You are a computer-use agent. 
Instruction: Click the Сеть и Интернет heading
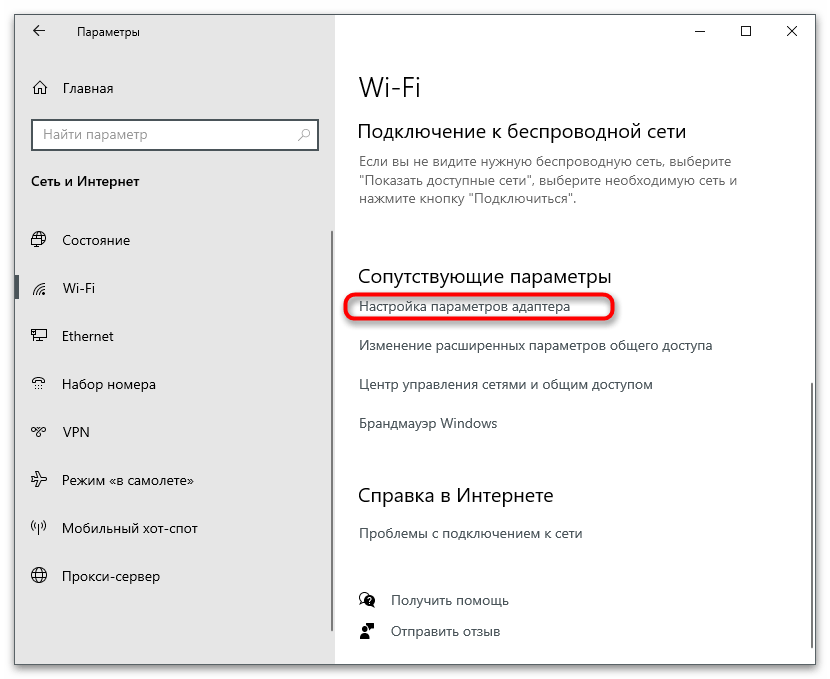[85, 182]
